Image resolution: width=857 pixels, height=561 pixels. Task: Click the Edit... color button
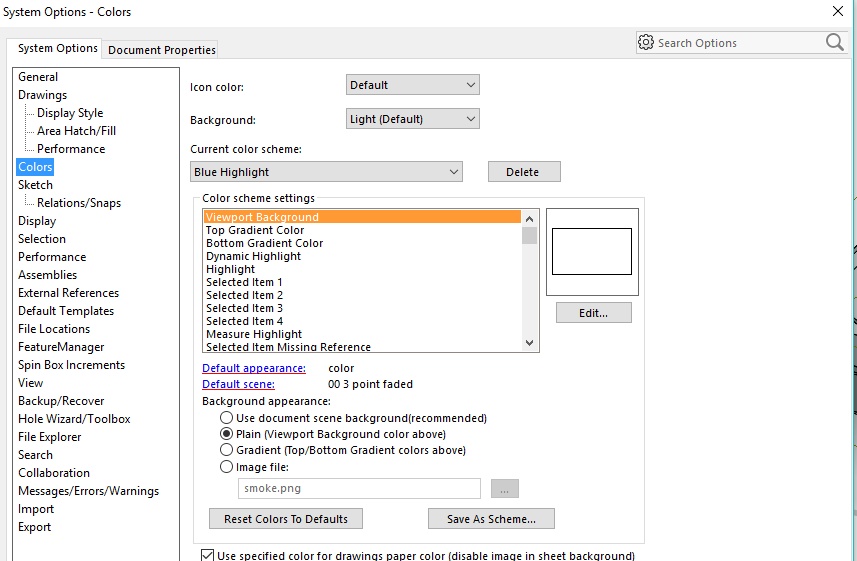pos(594,313)
